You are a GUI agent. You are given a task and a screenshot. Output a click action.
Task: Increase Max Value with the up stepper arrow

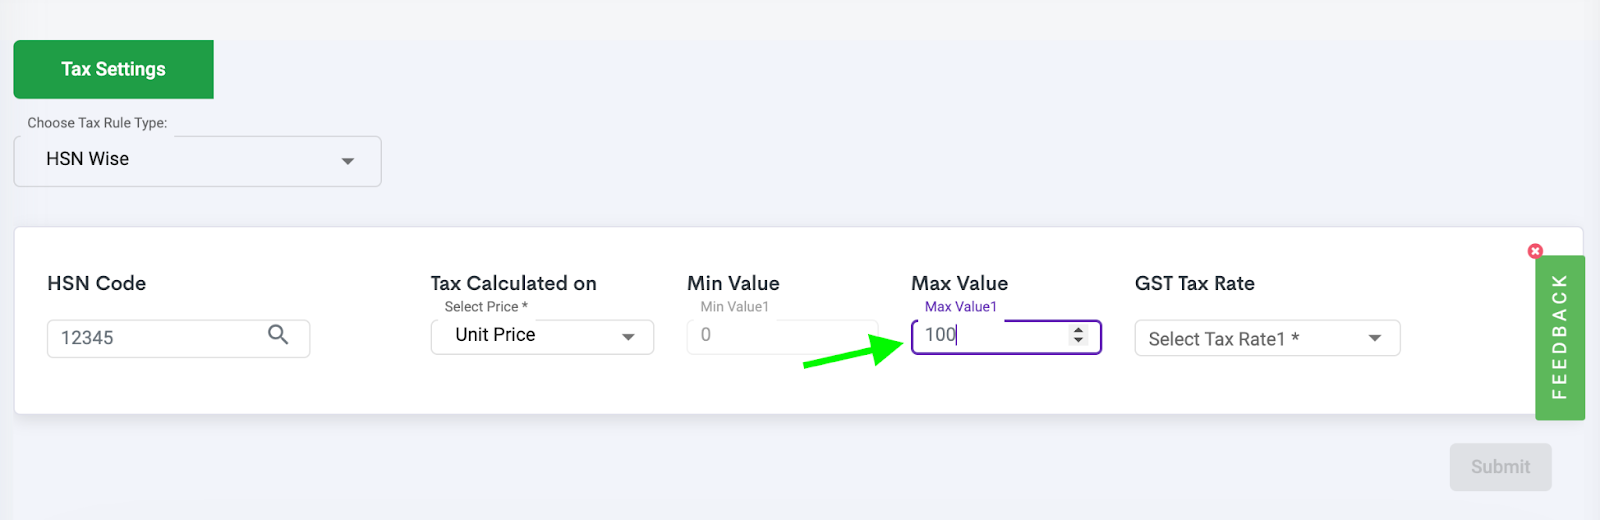[1078, 330]
